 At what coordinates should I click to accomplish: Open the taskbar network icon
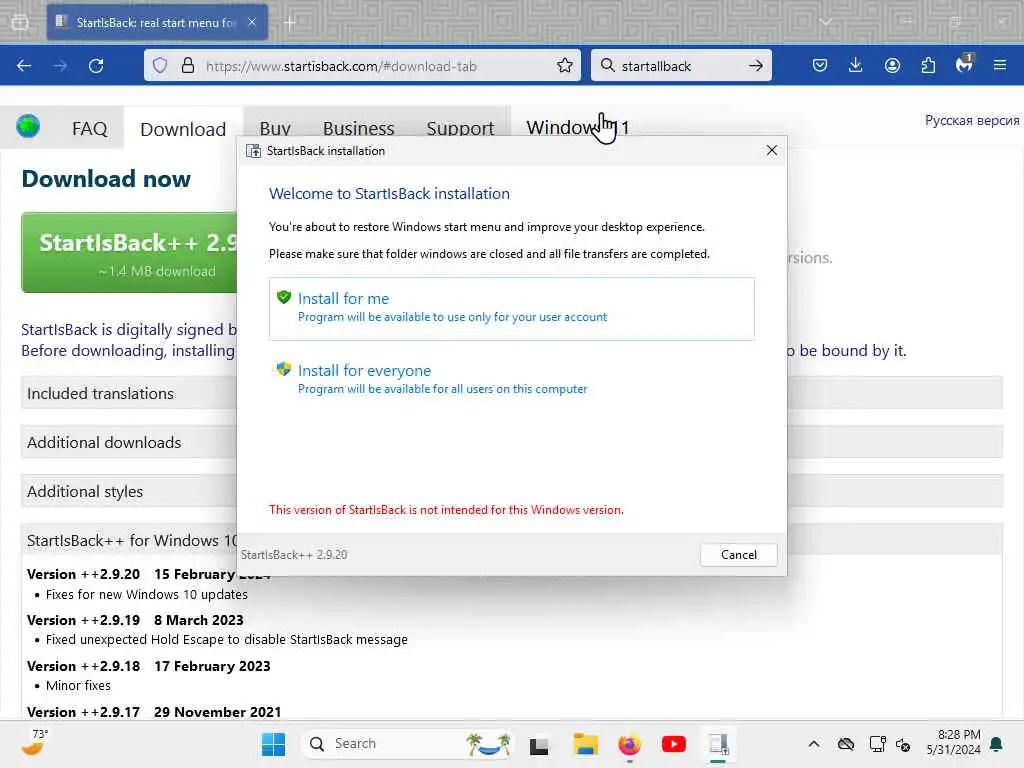[x=877, y=744]
